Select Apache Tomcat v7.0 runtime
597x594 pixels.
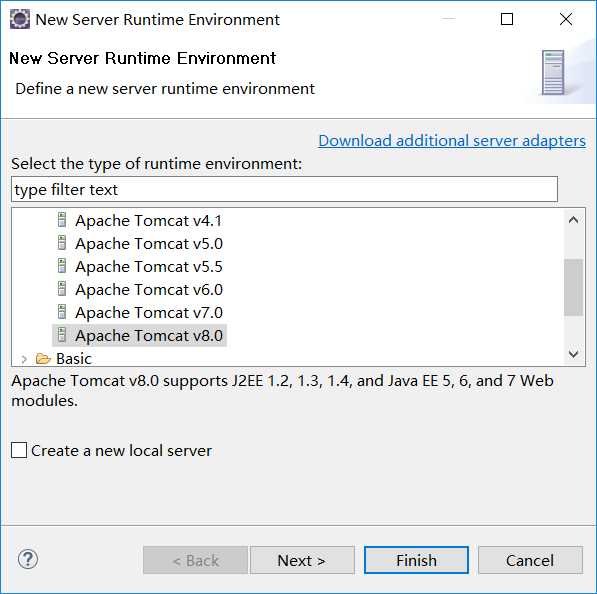pyautogui.click(x=149, y=312)
